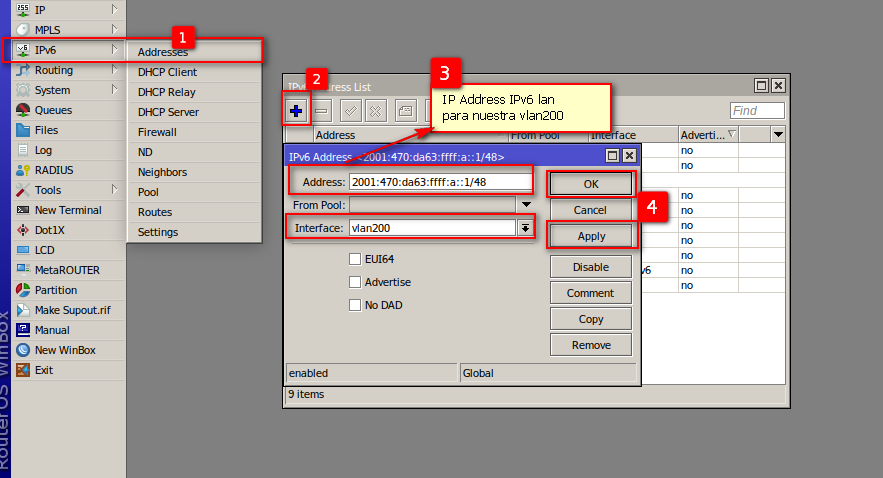Viewport: 883px width, 478px height.
Task: Click the comment icon in address list toolbar
Action: (405, 110)
